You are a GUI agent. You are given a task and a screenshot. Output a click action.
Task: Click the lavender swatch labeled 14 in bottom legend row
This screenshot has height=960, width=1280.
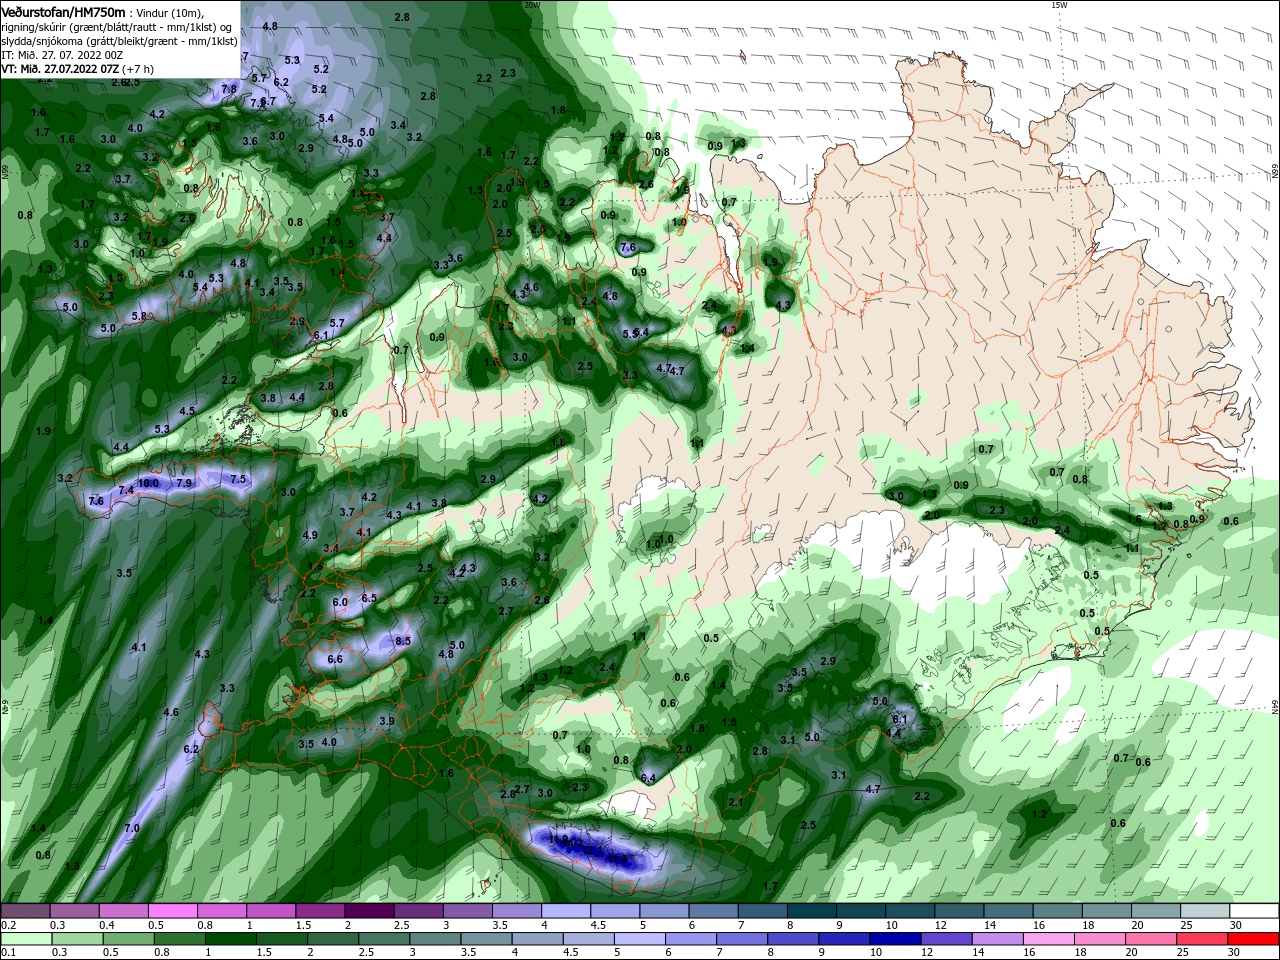[997, 939]
